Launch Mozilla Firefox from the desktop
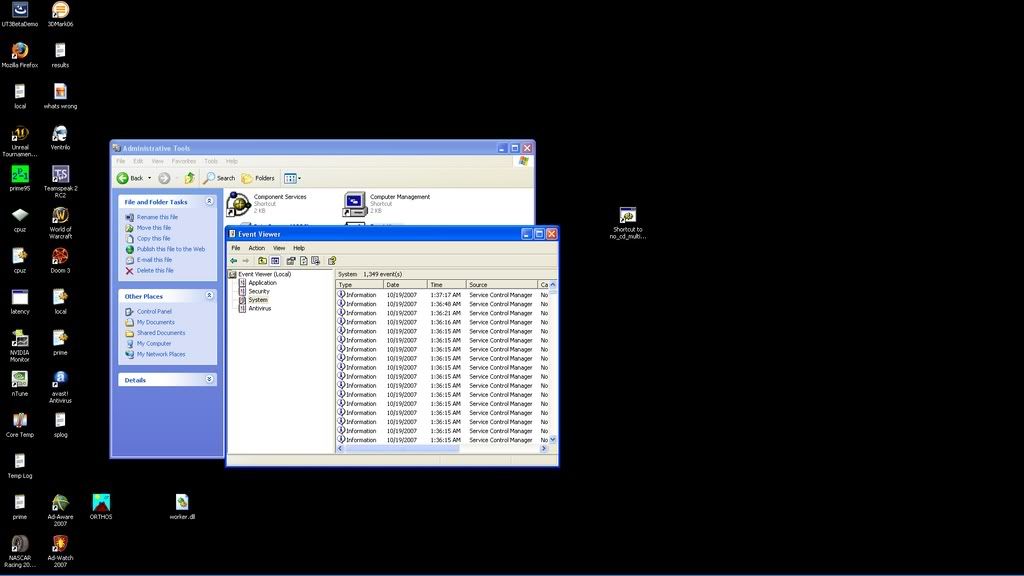The width and height of the screenshot is (1024, 576). (19, 51)
